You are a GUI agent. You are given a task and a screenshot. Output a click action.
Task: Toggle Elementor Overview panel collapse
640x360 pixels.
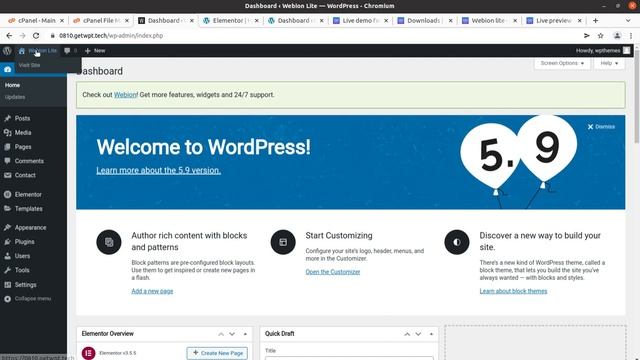click(245, 334)
